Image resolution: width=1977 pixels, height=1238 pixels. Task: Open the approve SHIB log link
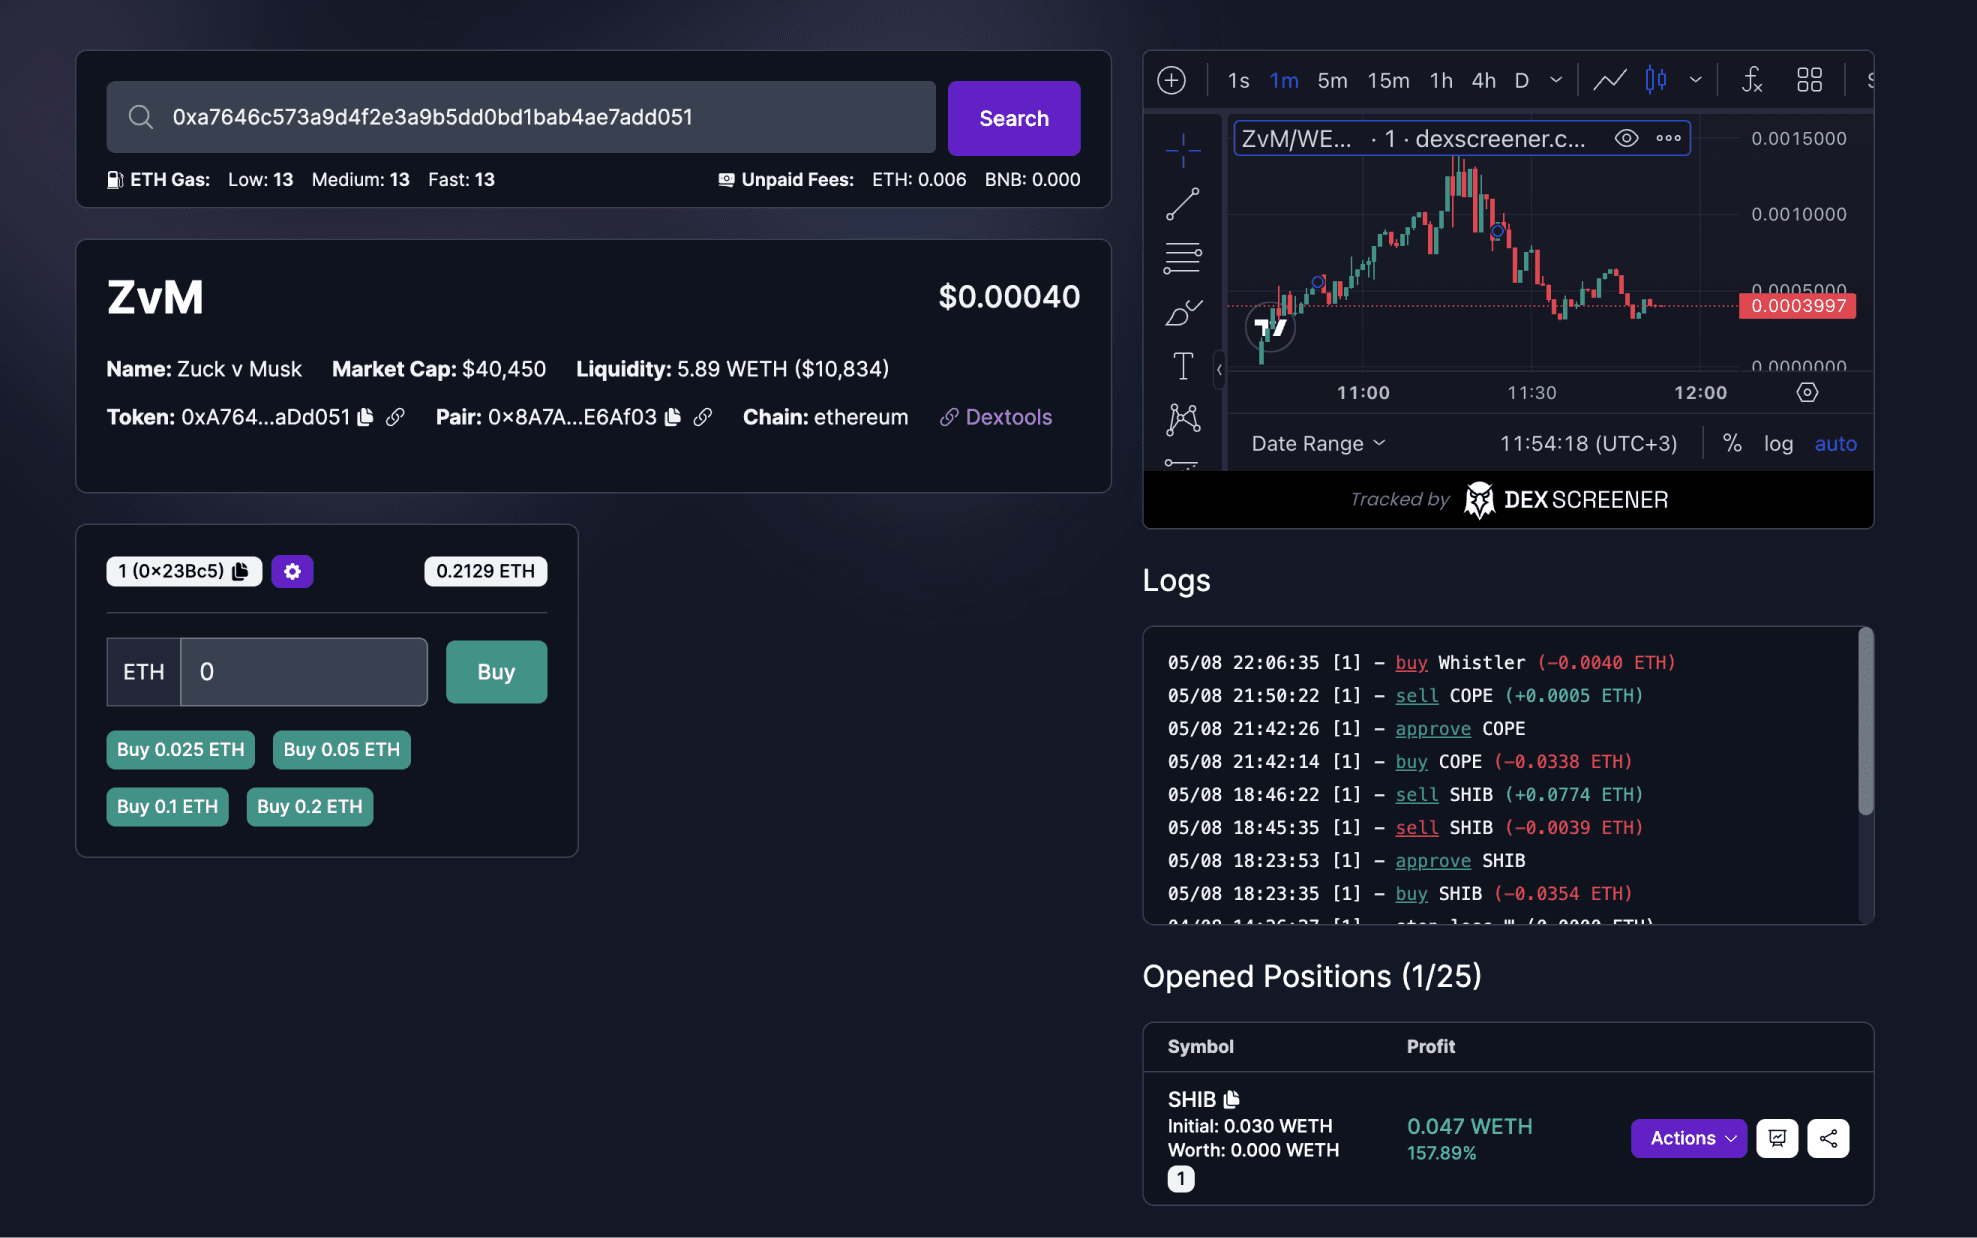(x=1433, y=860)
